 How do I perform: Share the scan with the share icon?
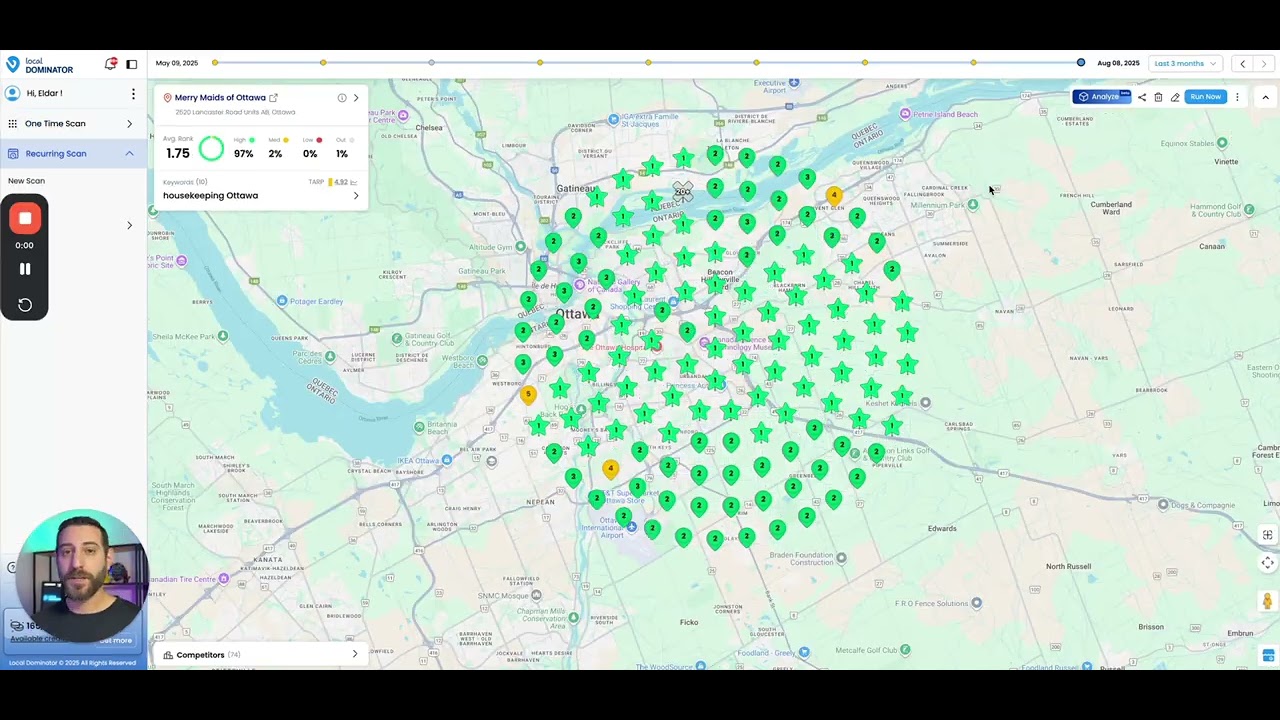[x=1142, y=97]
